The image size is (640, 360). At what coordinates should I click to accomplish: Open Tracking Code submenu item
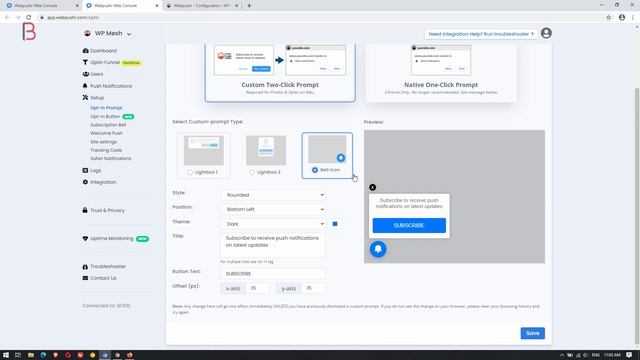pyautogui.click(x=106, y=150)
